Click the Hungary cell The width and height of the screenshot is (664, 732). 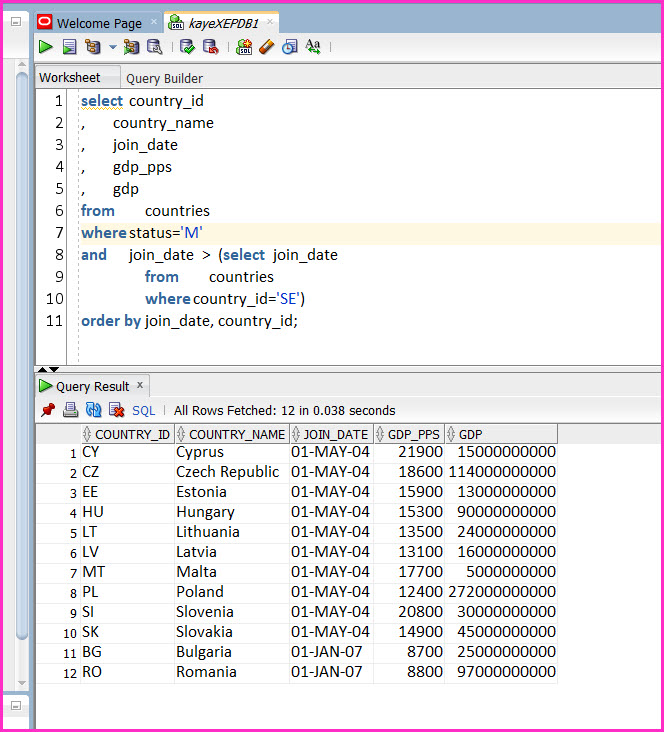(x=232, y=512)
